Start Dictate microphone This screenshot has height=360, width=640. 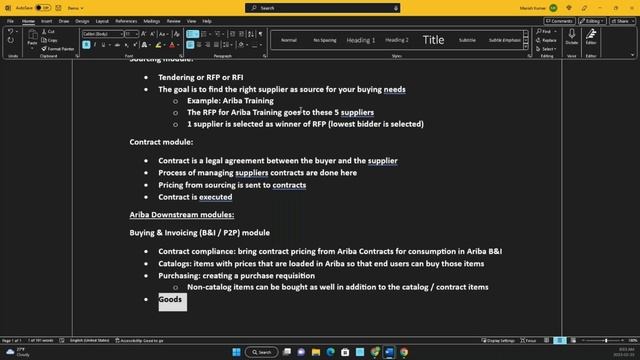pyautogui.click(x=571, y=37)
